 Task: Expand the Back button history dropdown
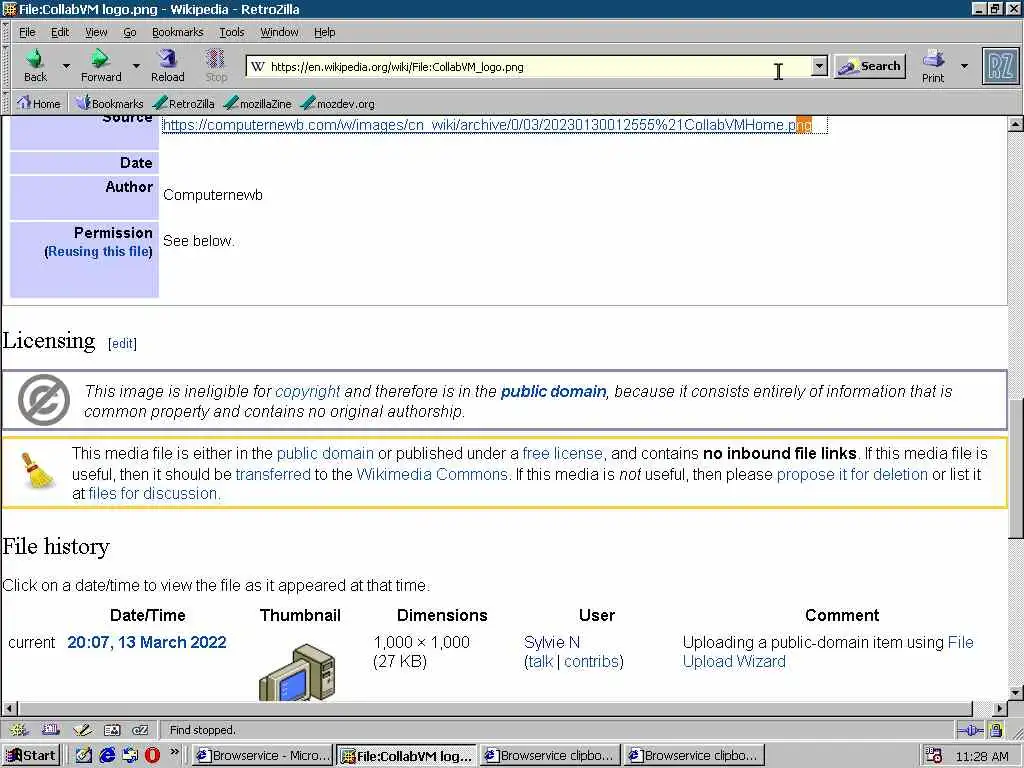[66, 66]
